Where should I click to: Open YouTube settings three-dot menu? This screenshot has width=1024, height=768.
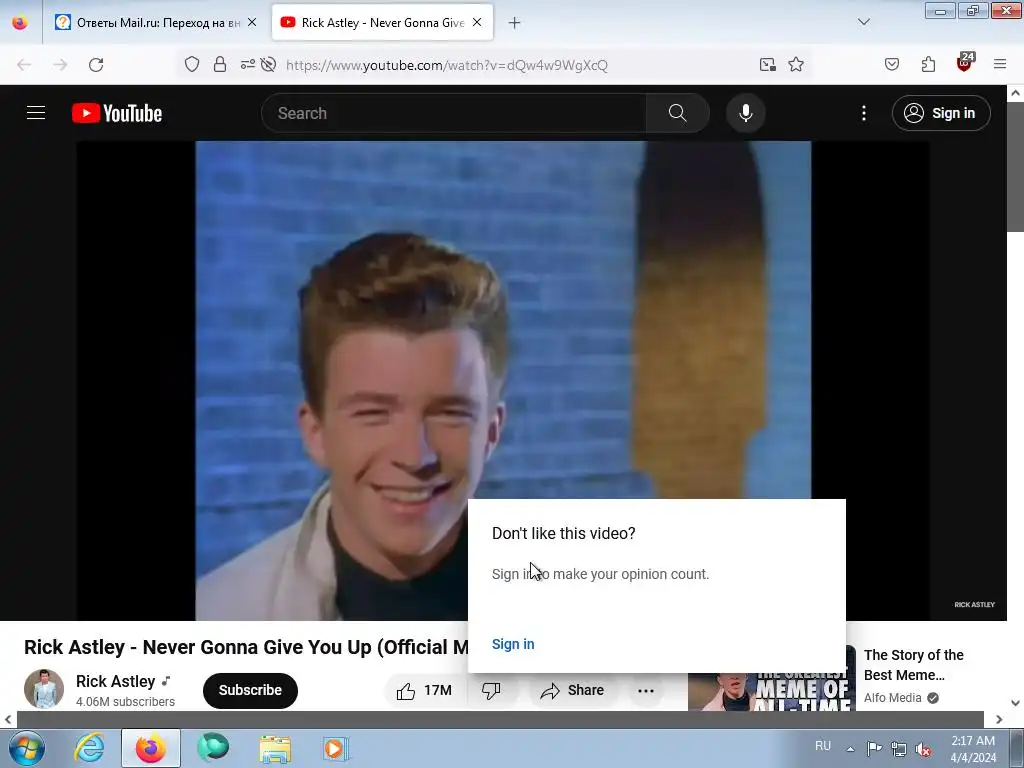click(x=863, y=113)
